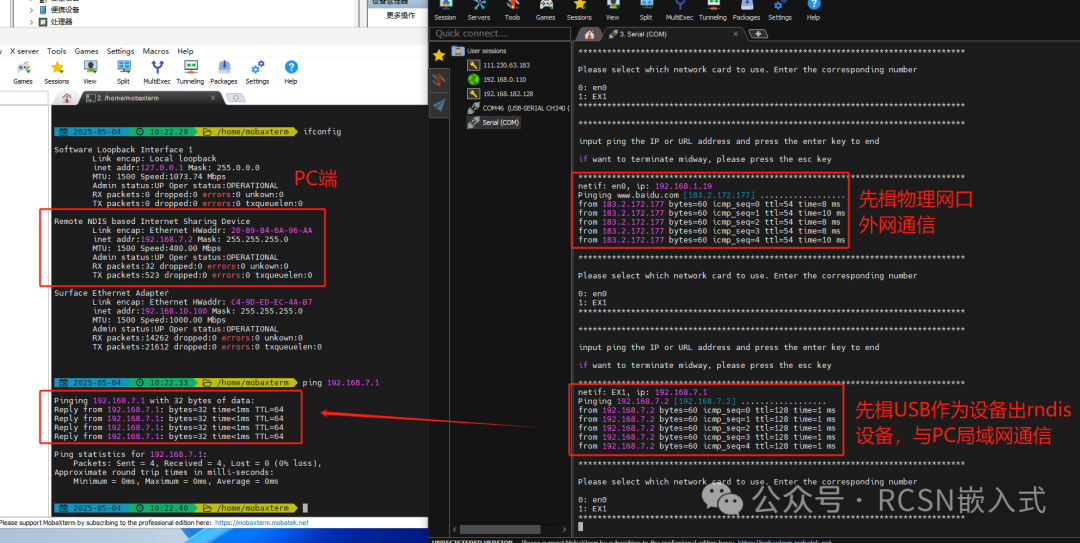Open the Tools icon in the dark MobaXterm toolbar
The height and width of the screenshot is (543, 1080).
point(512,10)
